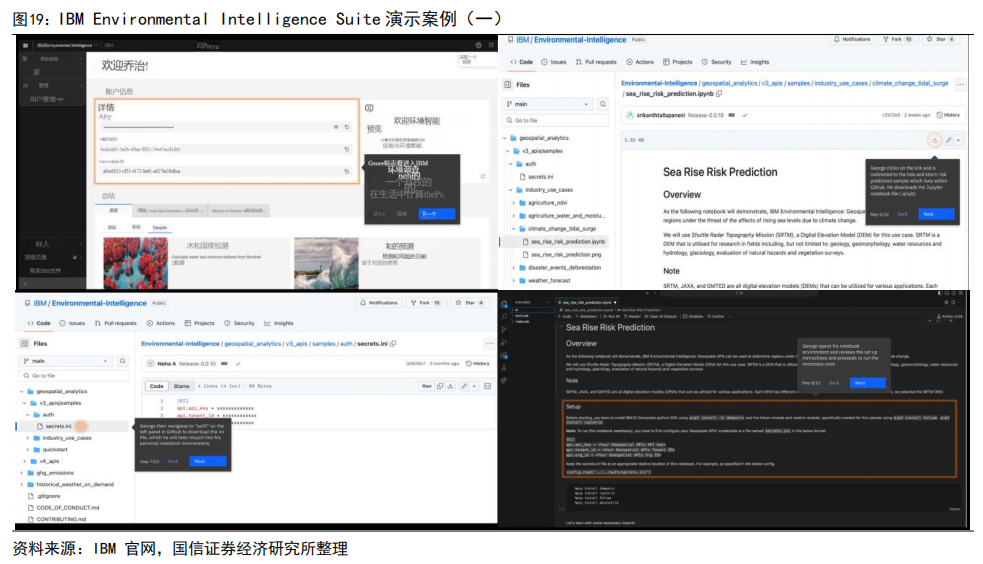Open main branch dropdown in the secrets.ini window
Image resolution: width=983 pixels, height=564 pixels.
pyautogui.click(x=66, y=361)
